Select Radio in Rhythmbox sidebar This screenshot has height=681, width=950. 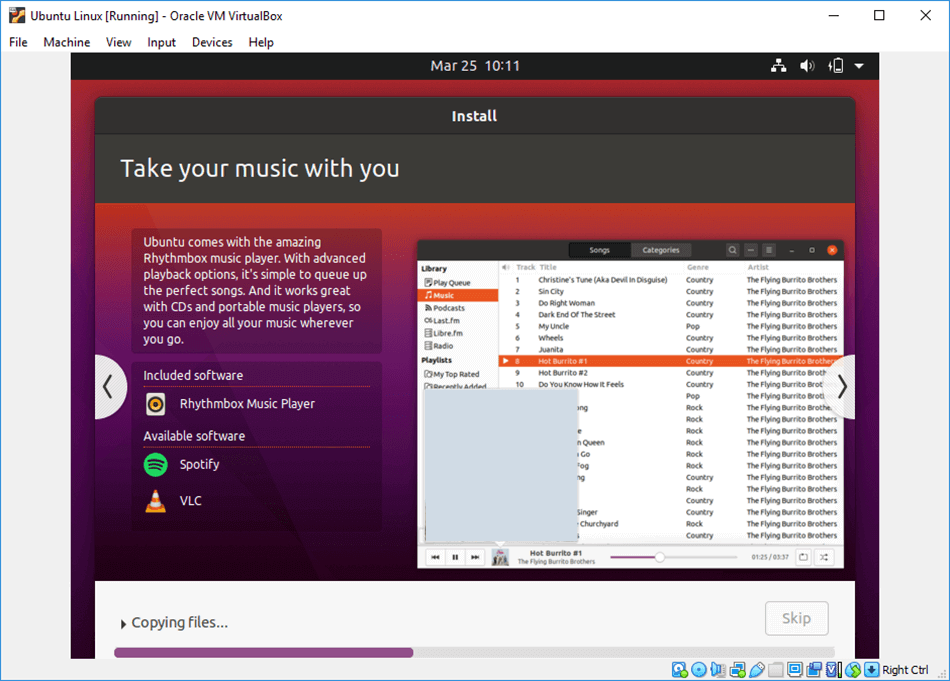point(439,347)
